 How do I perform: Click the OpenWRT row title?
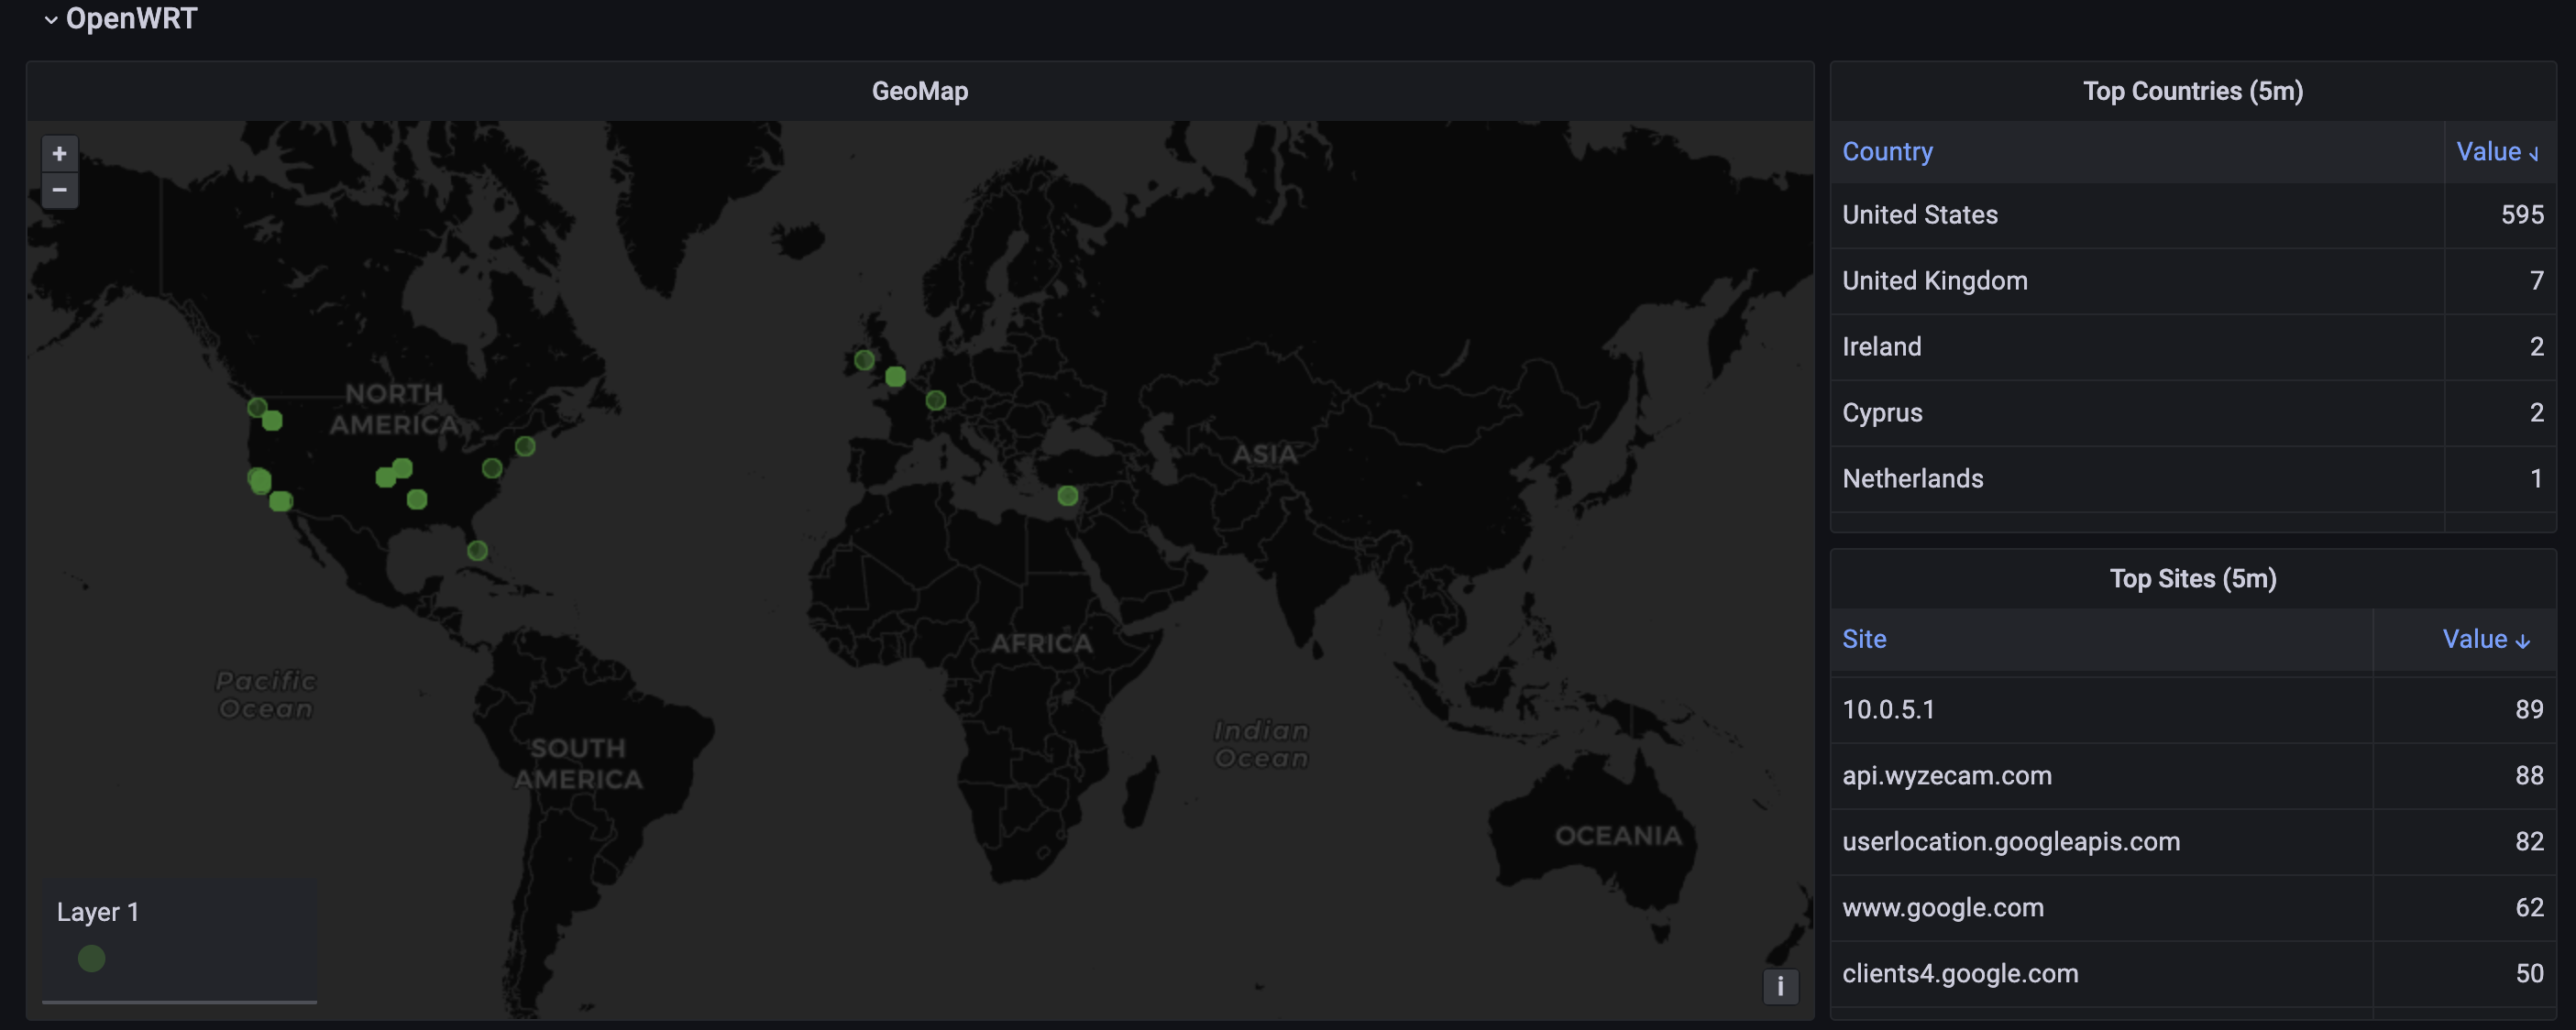point(131,19)
